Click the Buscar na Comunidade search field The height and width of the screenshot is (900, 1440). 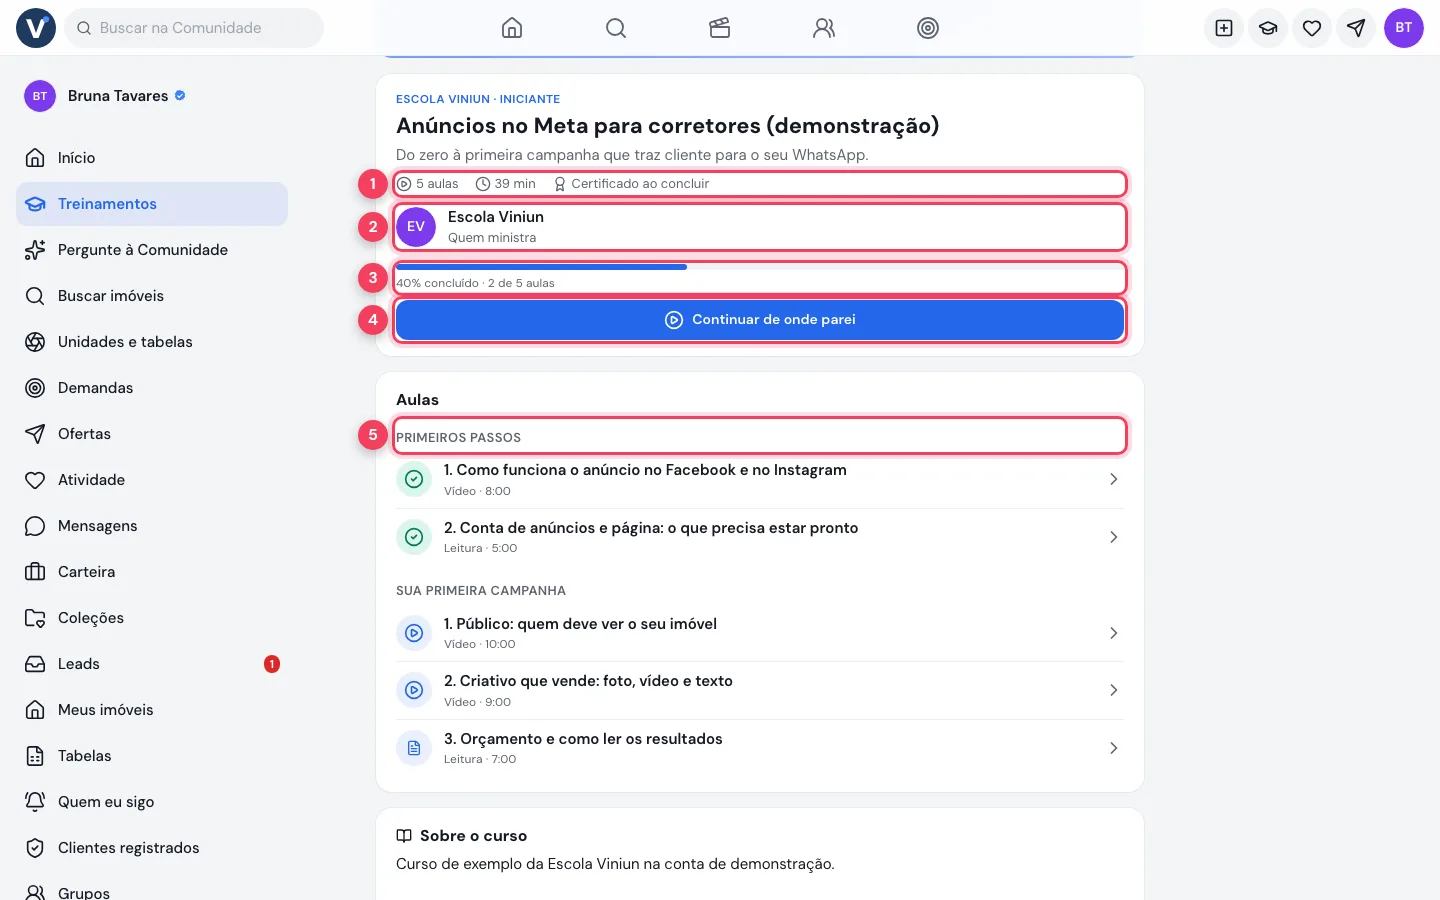click(194, 28)
